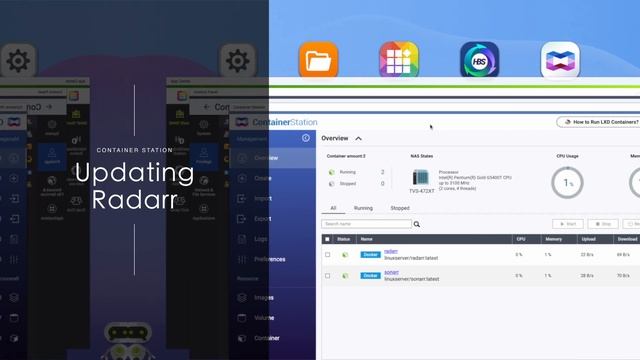
Task: Click the linuxserver/sonarr:latest image text
Action: coord(412,279)
